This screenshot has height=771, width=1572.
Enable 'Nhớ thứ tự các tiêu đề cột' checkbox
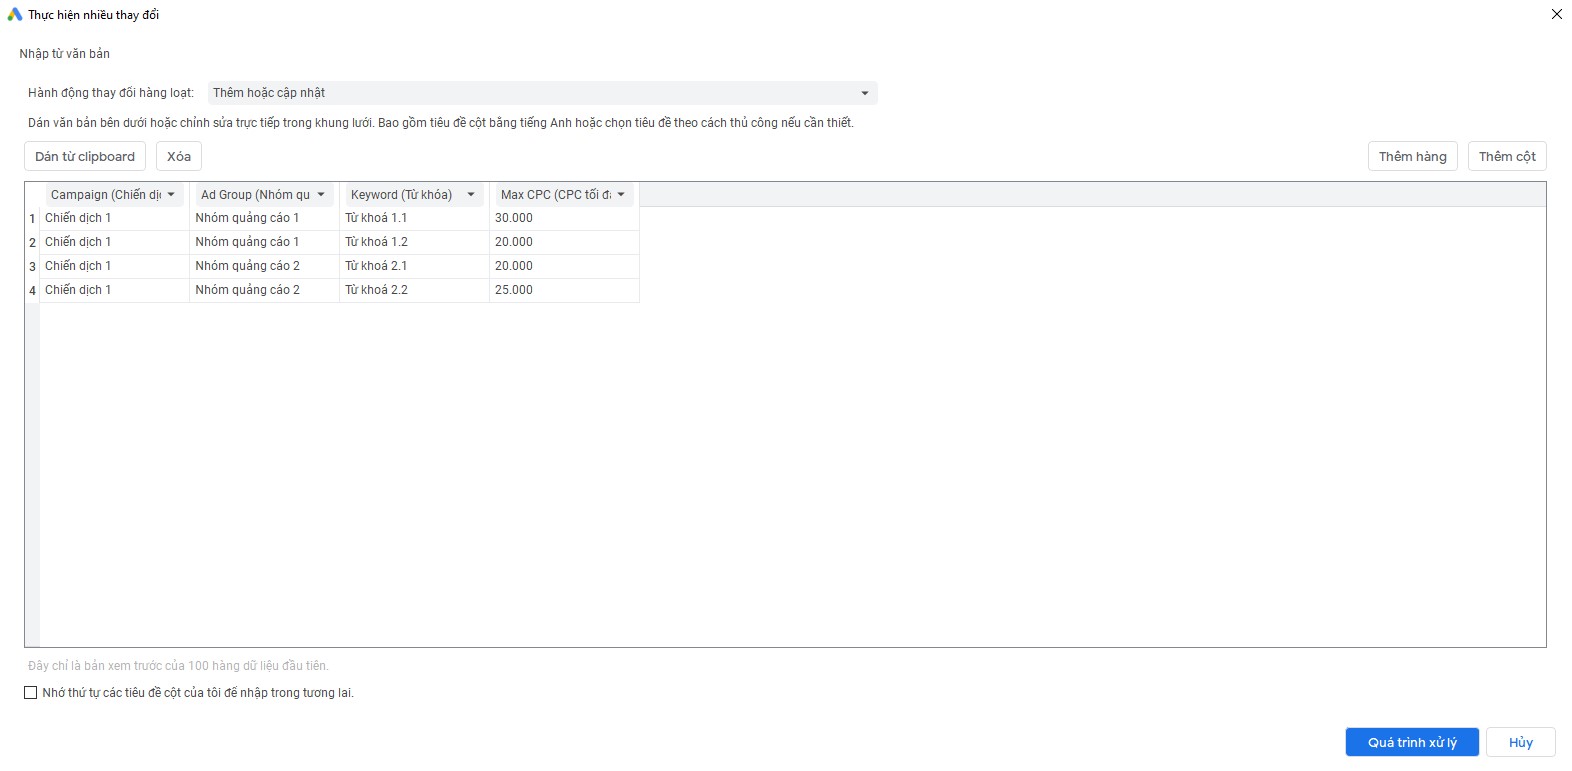(31, 693)
